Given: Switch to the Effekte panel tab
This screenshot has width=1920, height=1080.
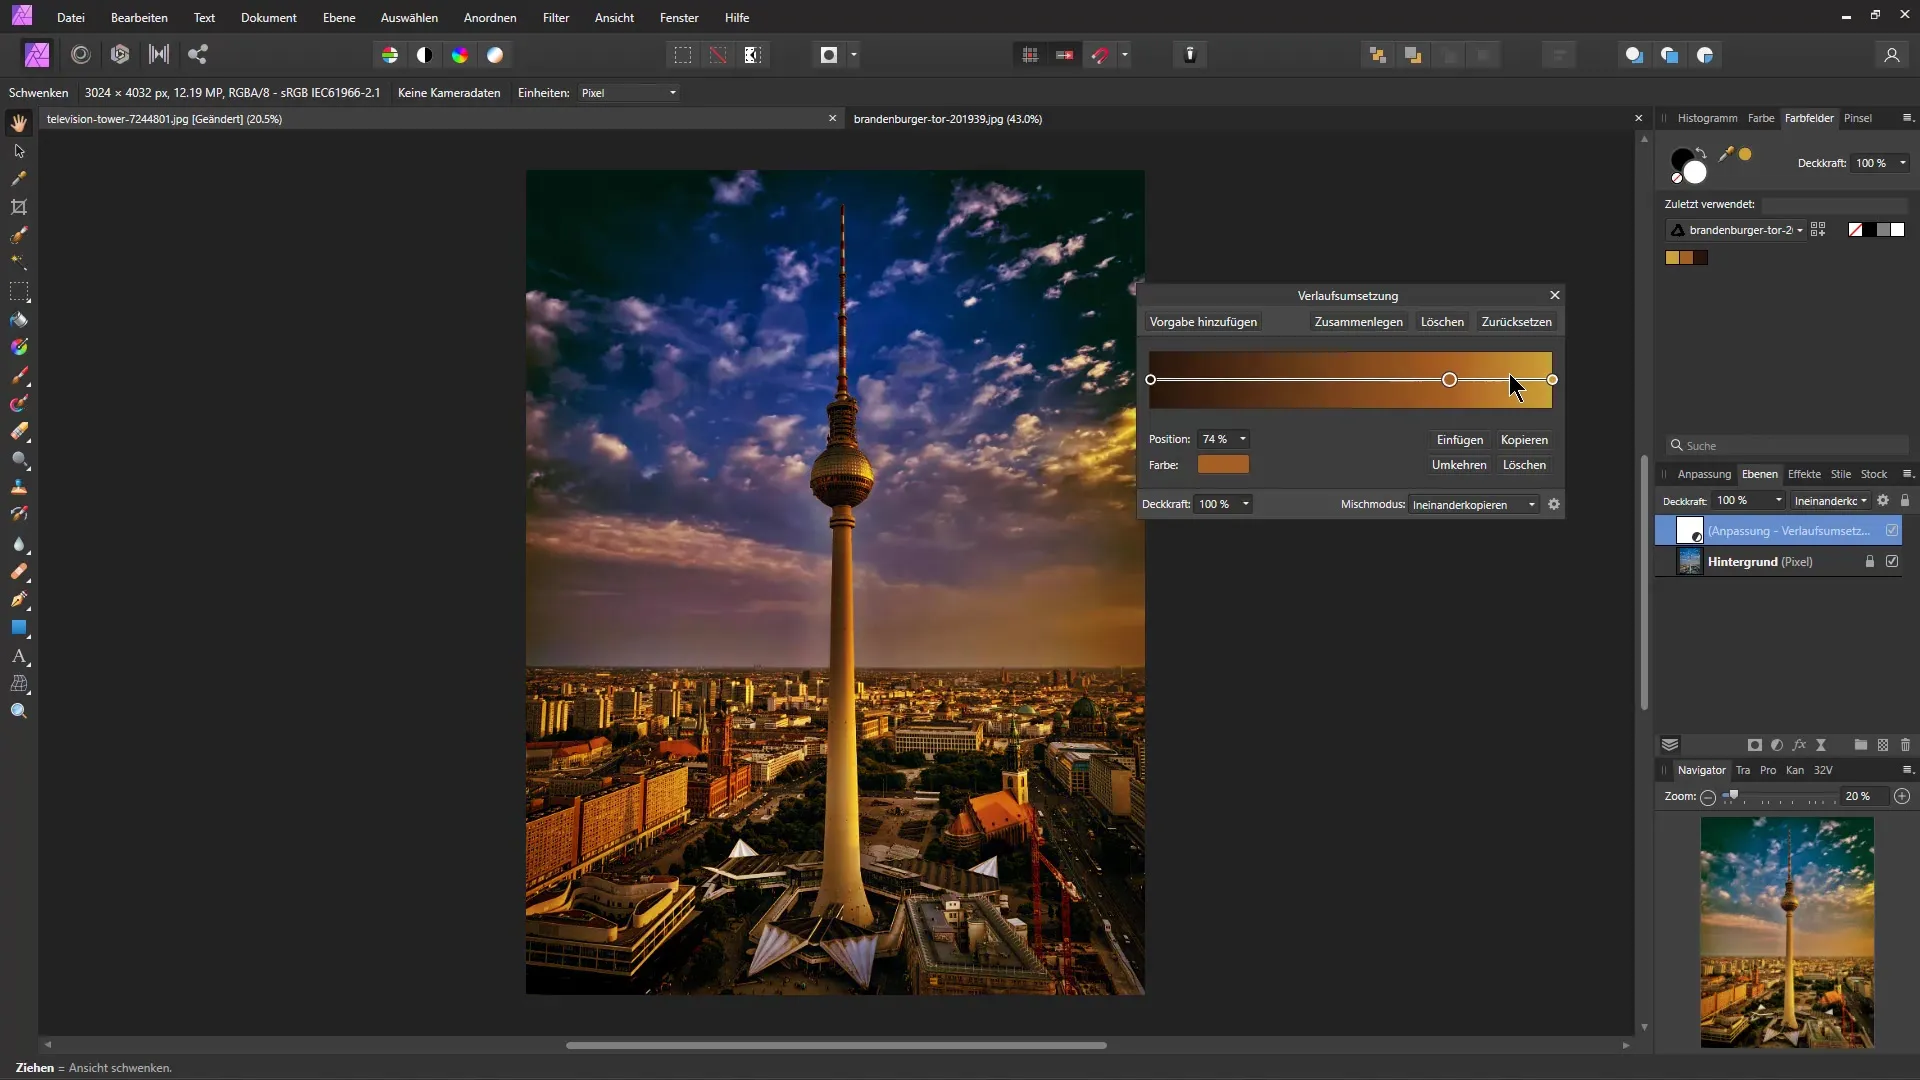Looking at the screenshot, I should (1804, 474).
